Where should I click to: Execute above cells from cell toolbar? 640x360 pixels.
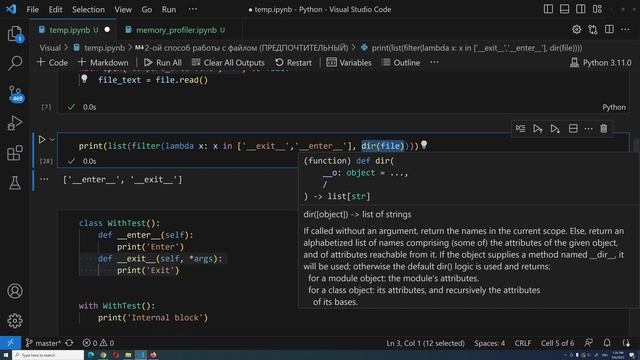(x=538, y=129)
